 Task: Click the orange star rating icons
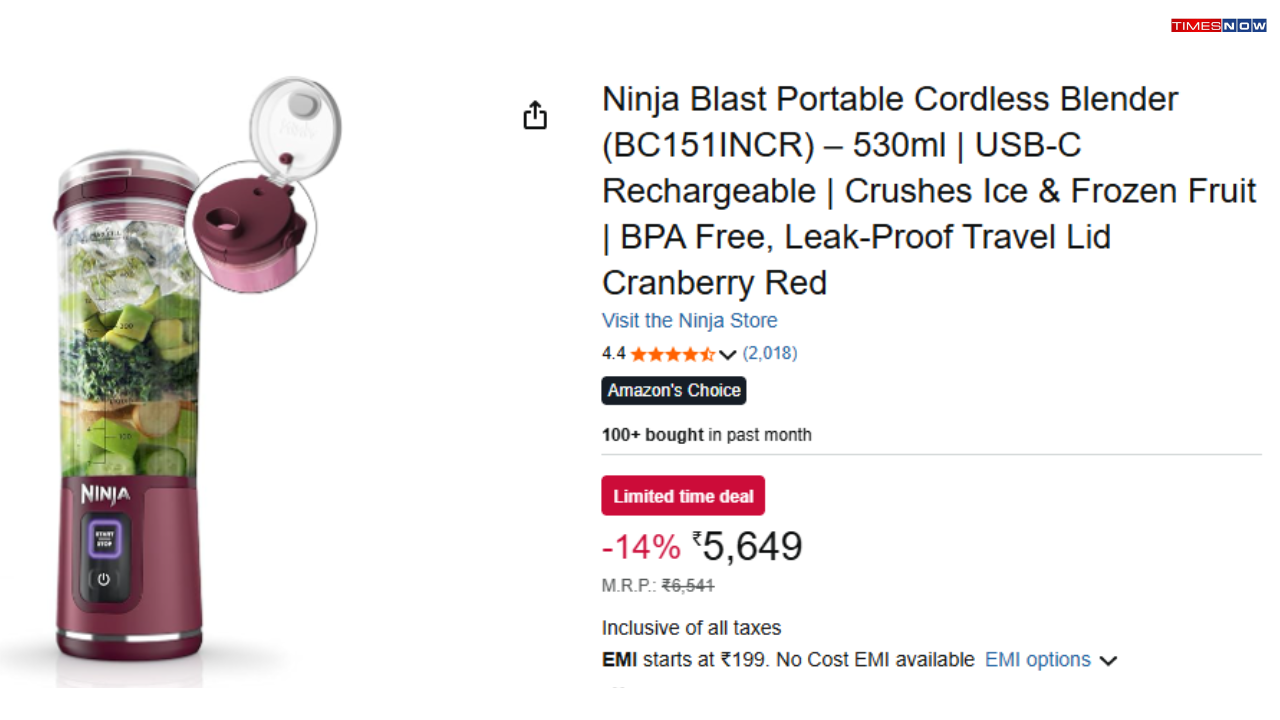pyautogui.click(x=672, y=354)
